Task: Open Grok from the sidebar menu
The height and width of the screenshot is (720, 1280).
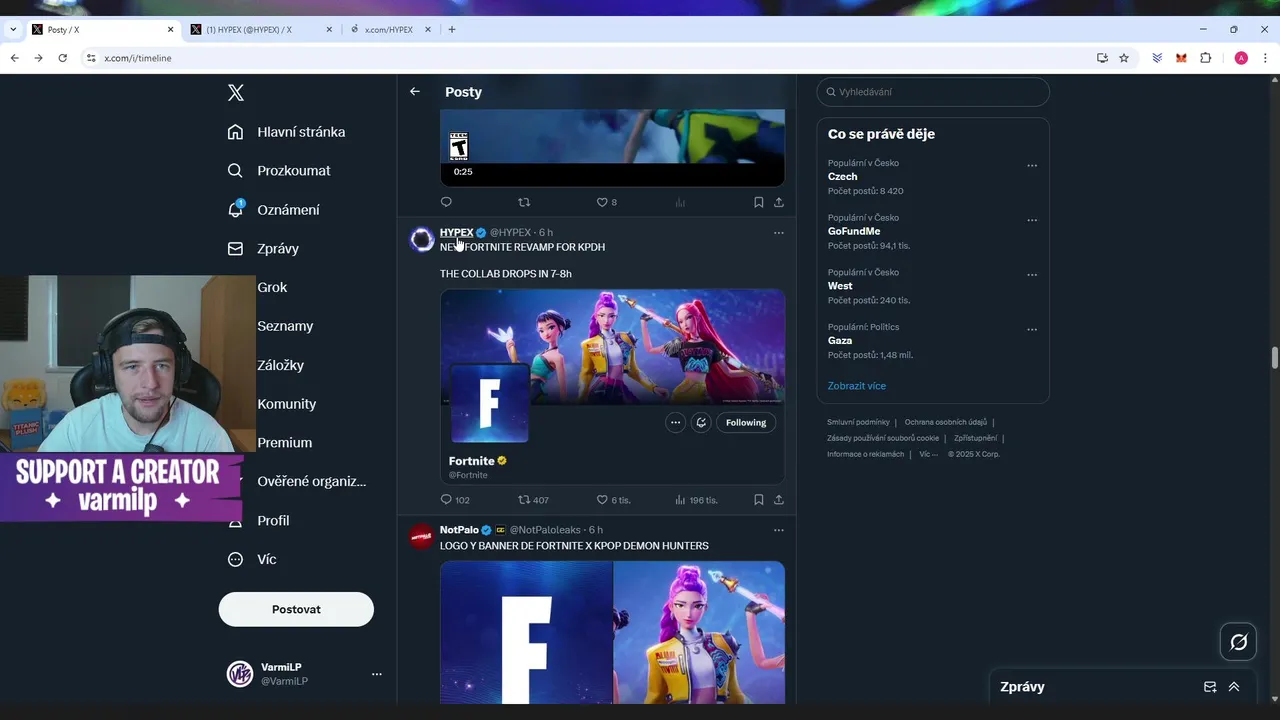Action: [x=272, y=287]
